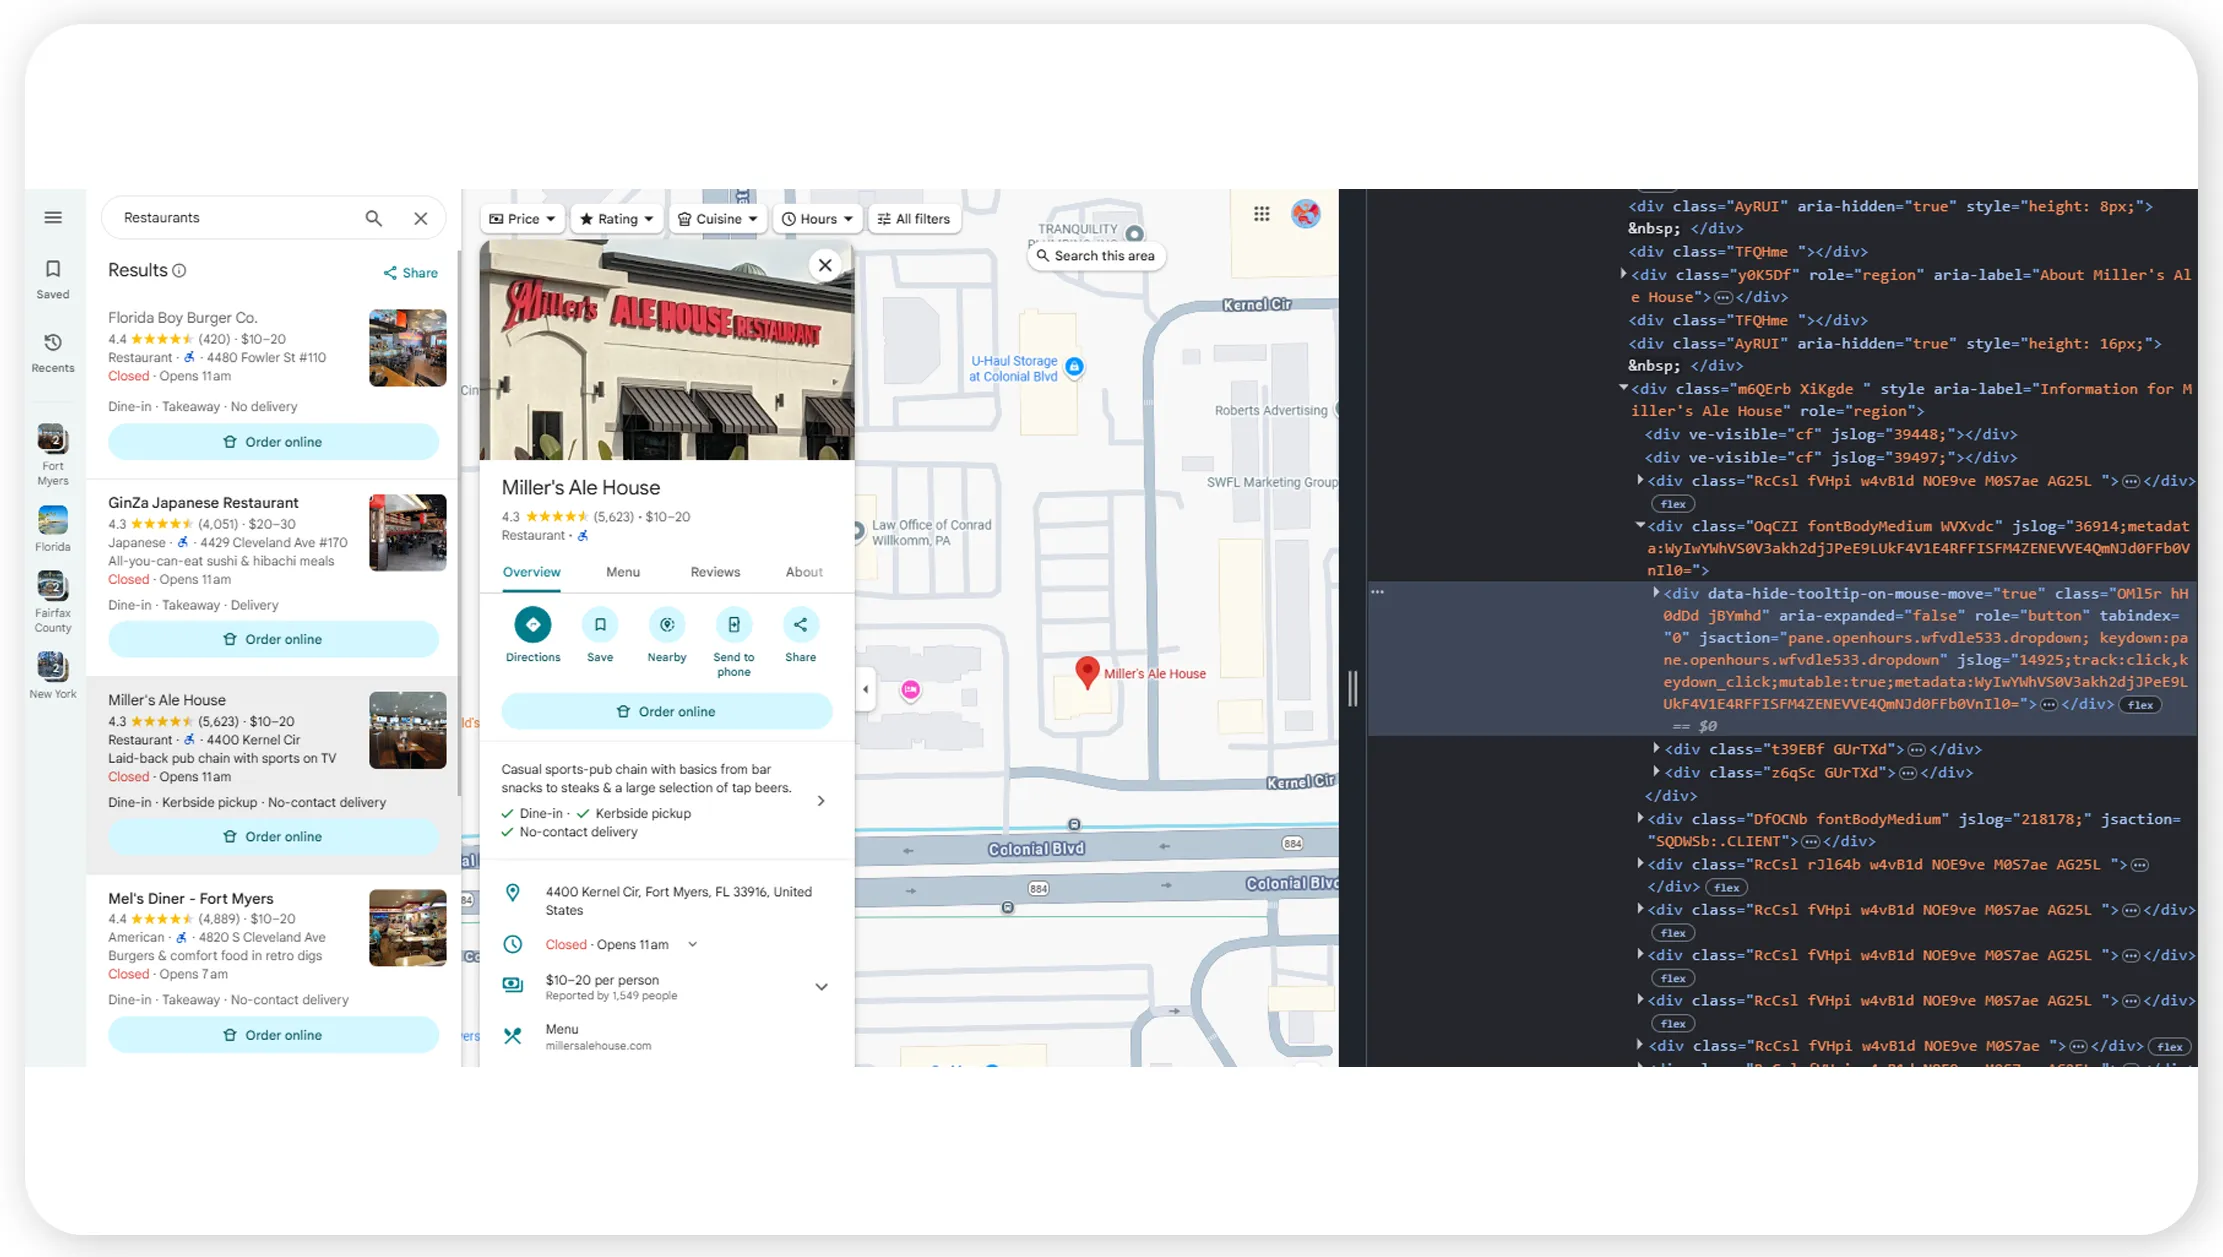This screenshot has width=2223, height=1257.
Task: Click Share link in Results header
Action: (x=410, y=273)
